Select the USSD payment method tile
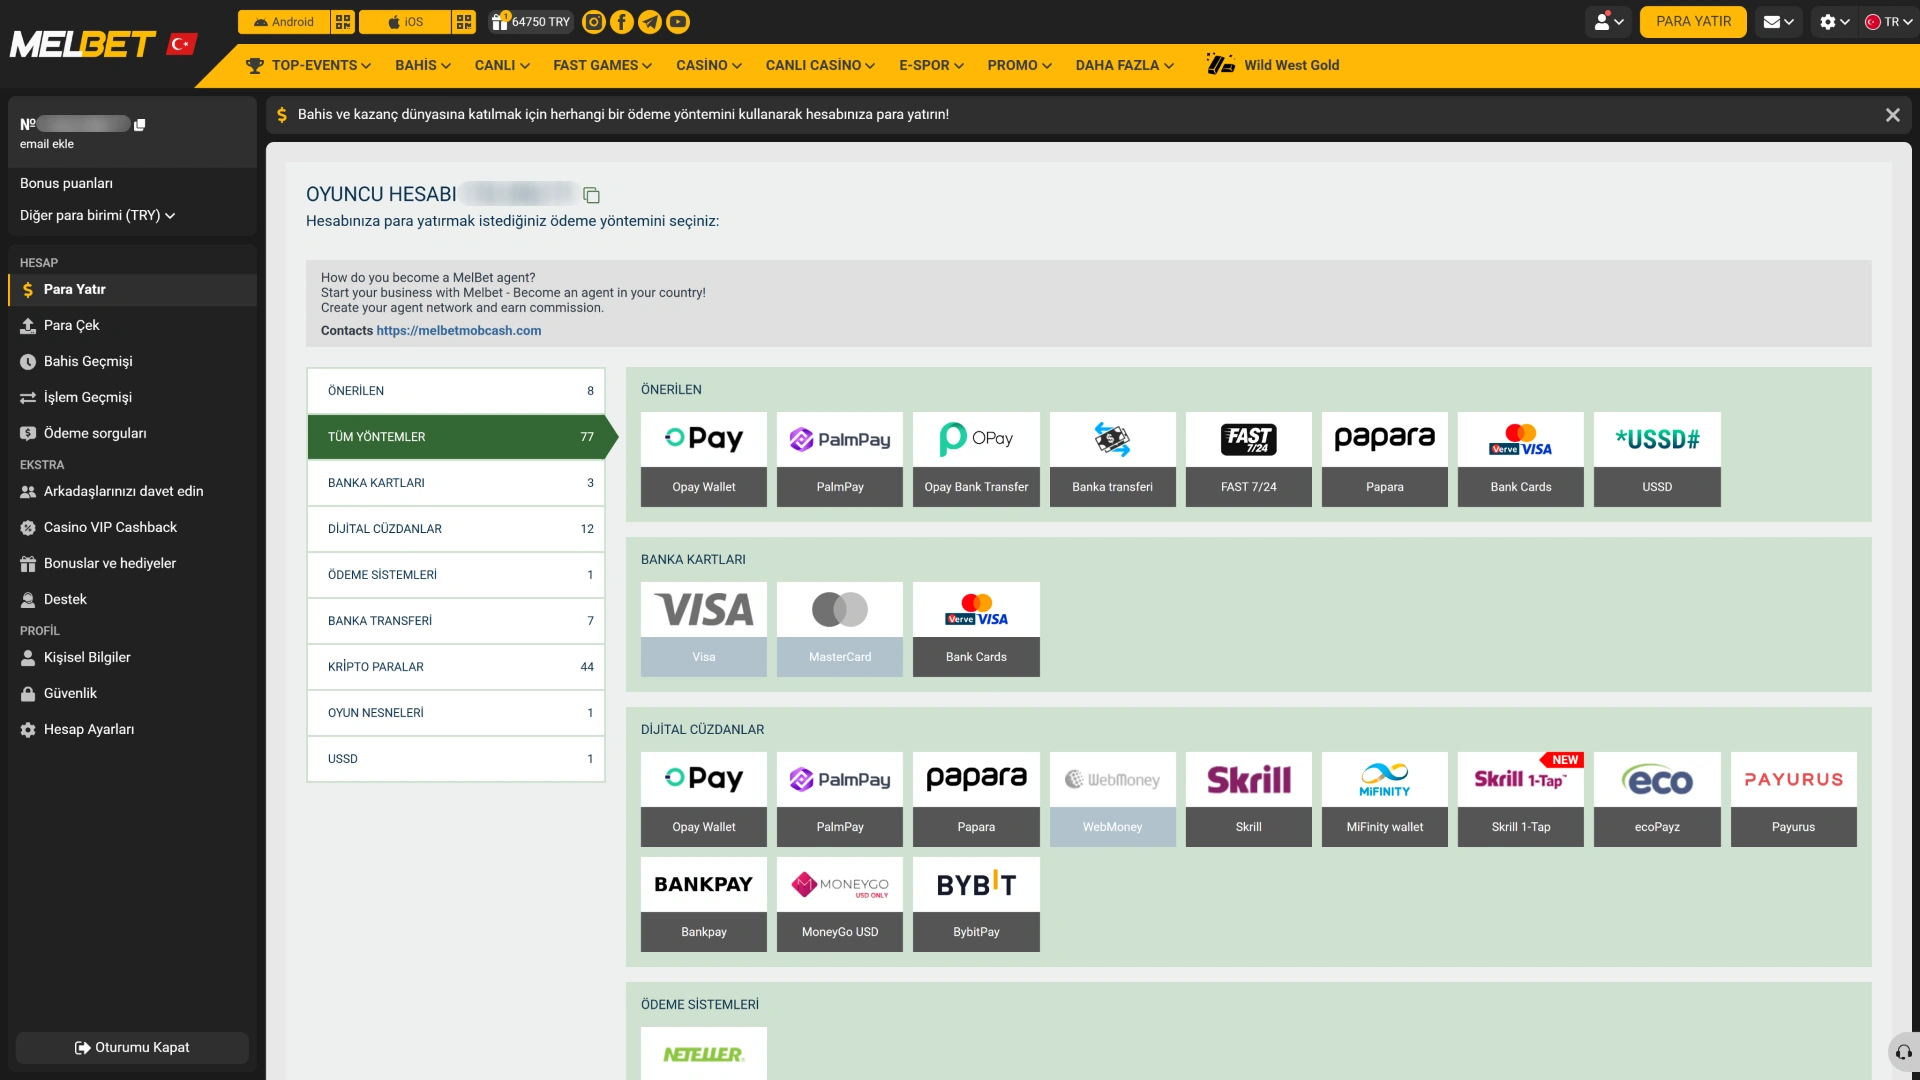The width and height of the screenshot is (1920, 1080). [1657, 459]
